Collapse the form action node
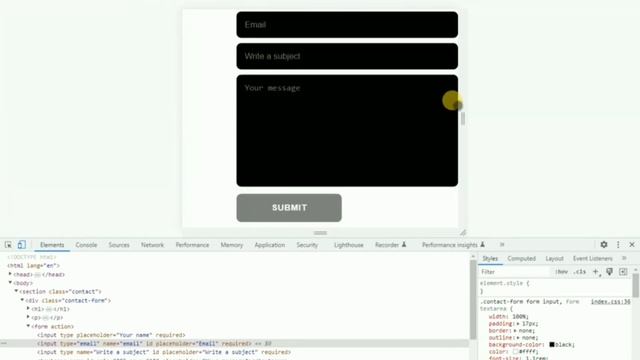640x360 pixels. click(x=28, y=326)
